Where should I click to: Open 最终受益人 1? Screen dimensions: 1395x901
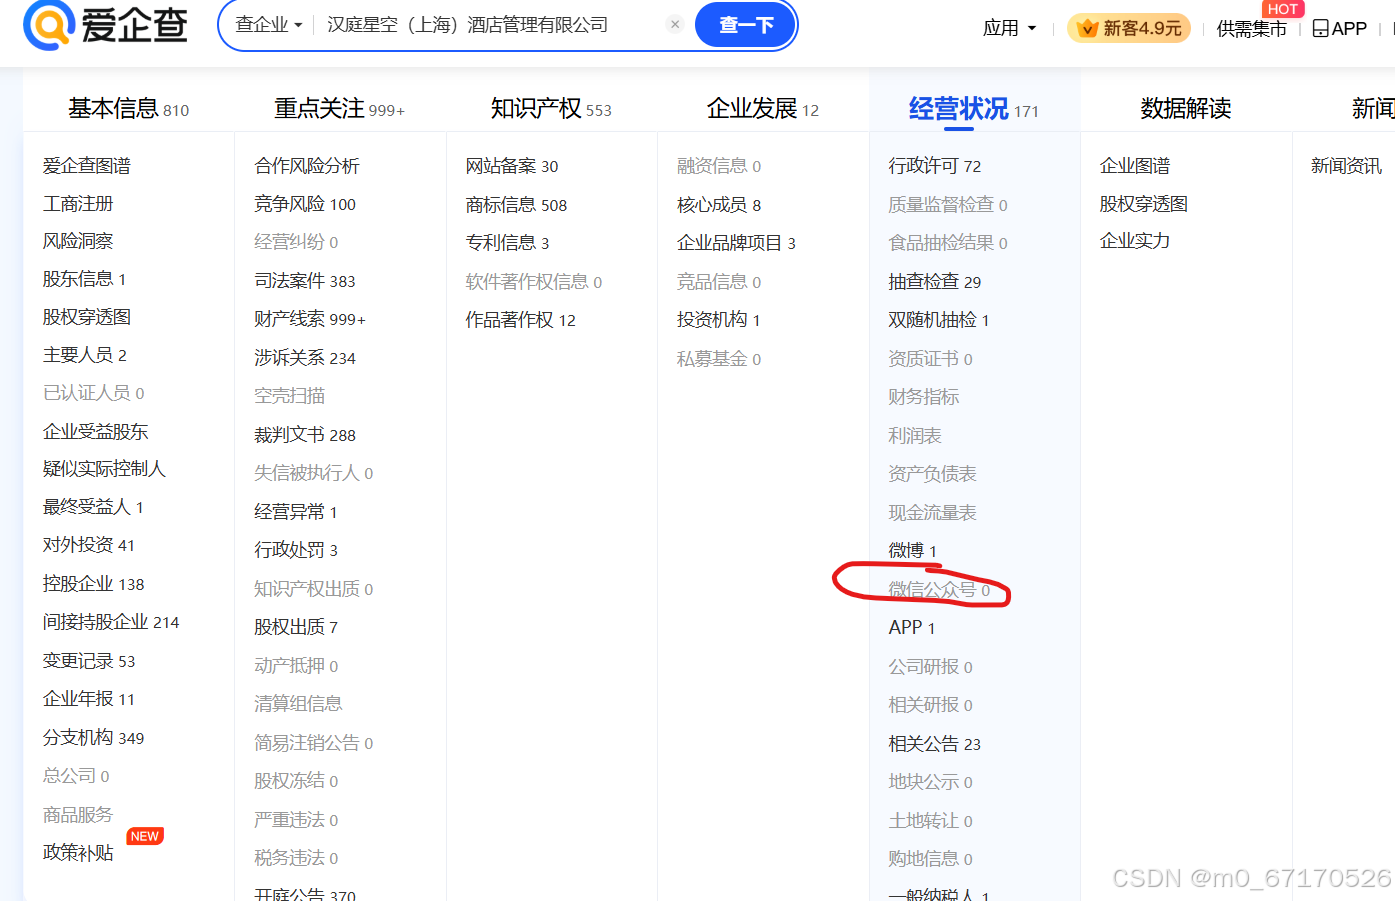click(93, 507)
